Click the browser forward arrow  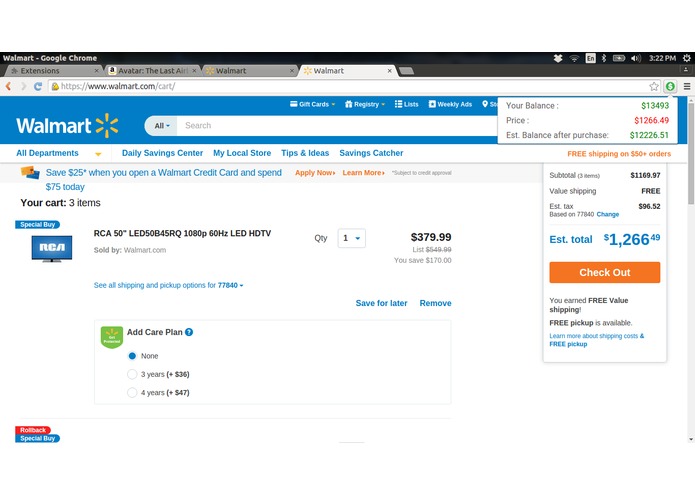(23, 86)
